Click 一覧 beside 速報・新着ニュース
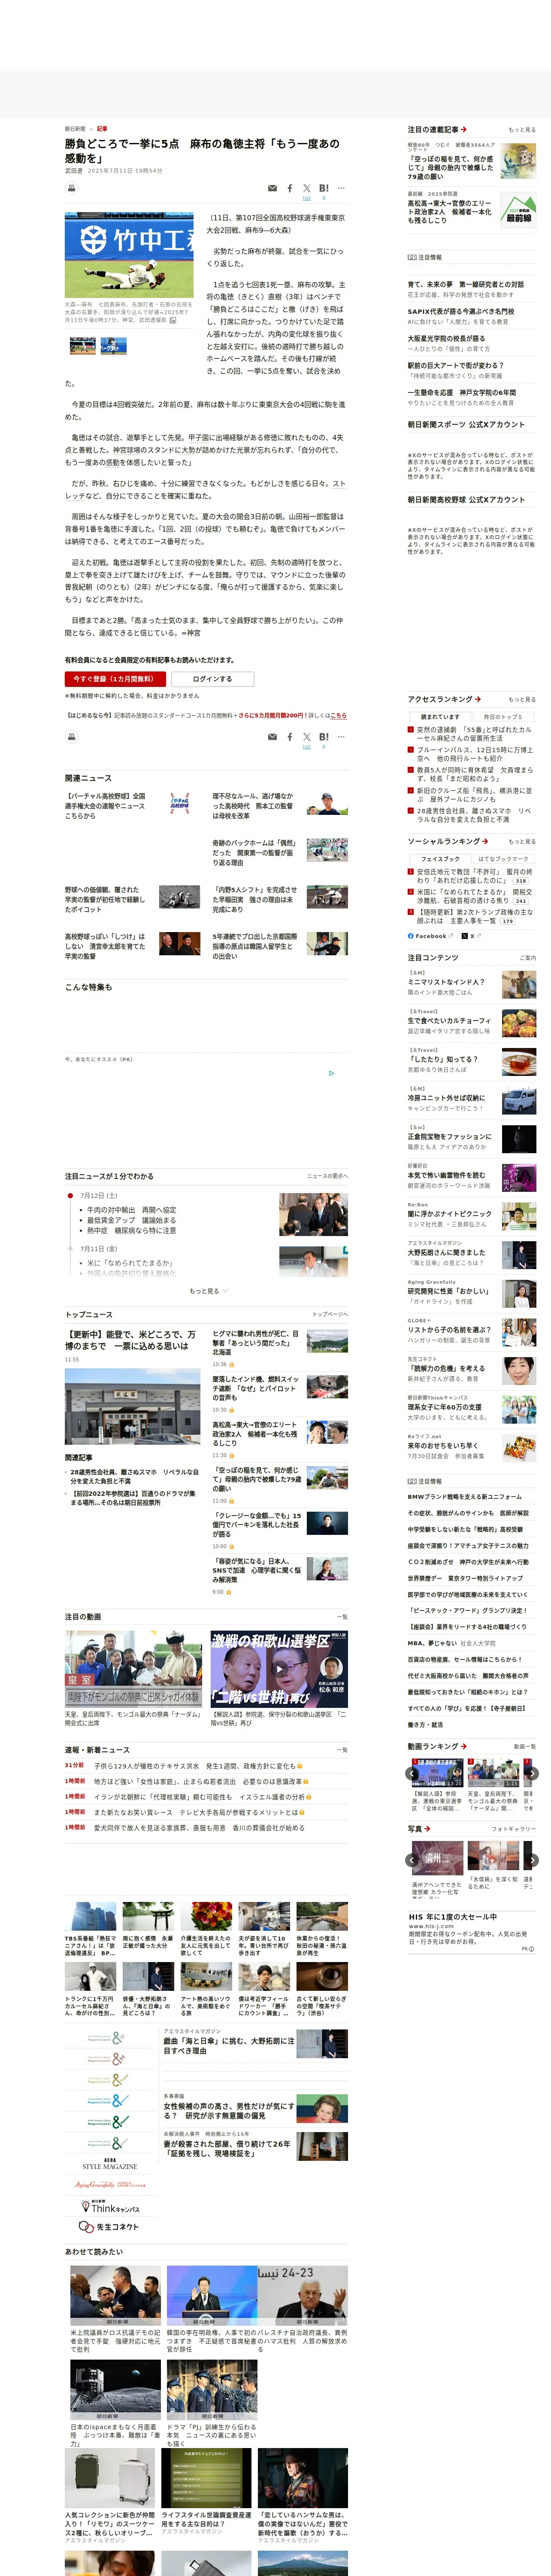This screenshot has height=2576, width=551. pos(342,1750)
